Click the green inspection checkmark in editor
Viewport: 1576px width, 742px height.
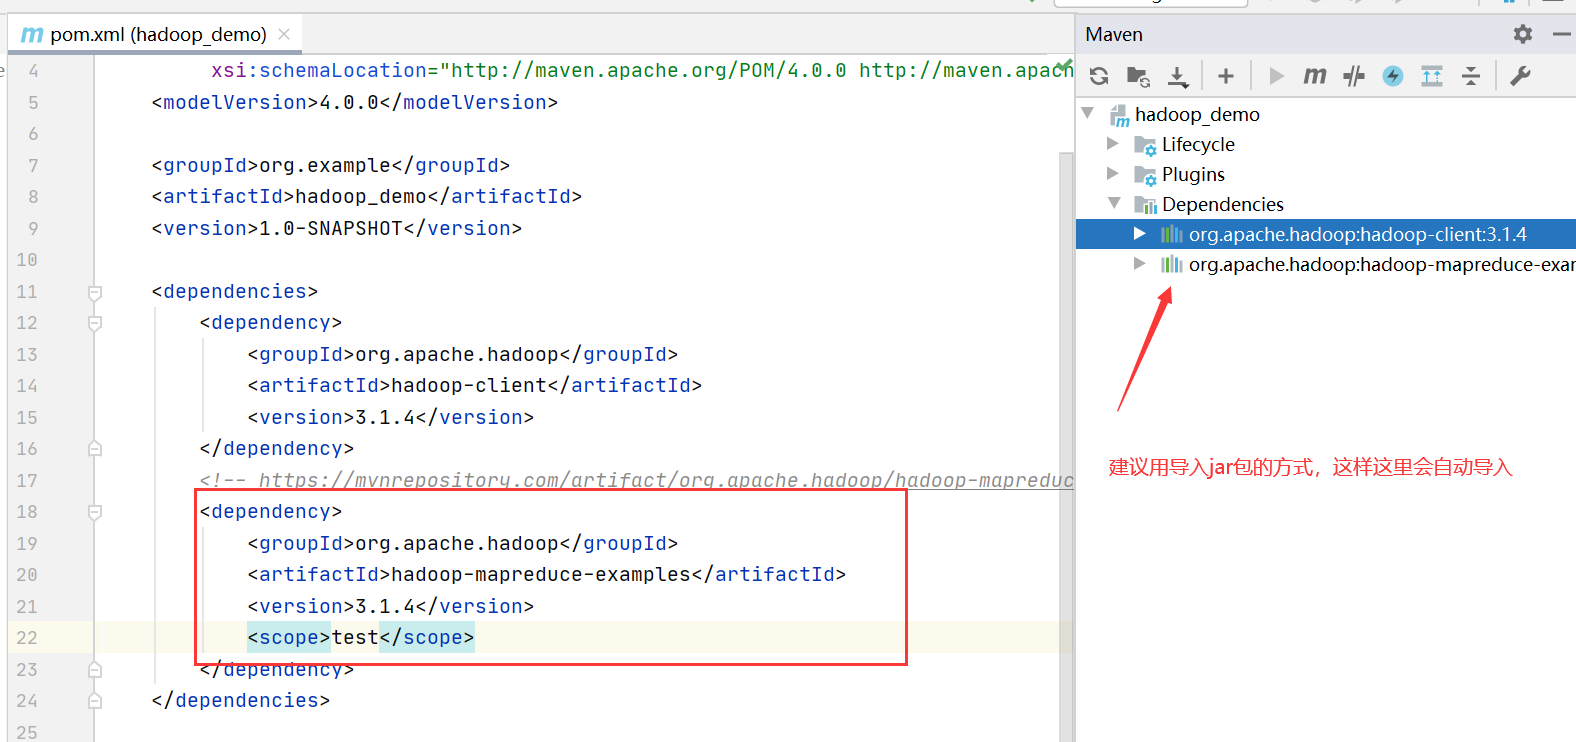pos(1063,67)
